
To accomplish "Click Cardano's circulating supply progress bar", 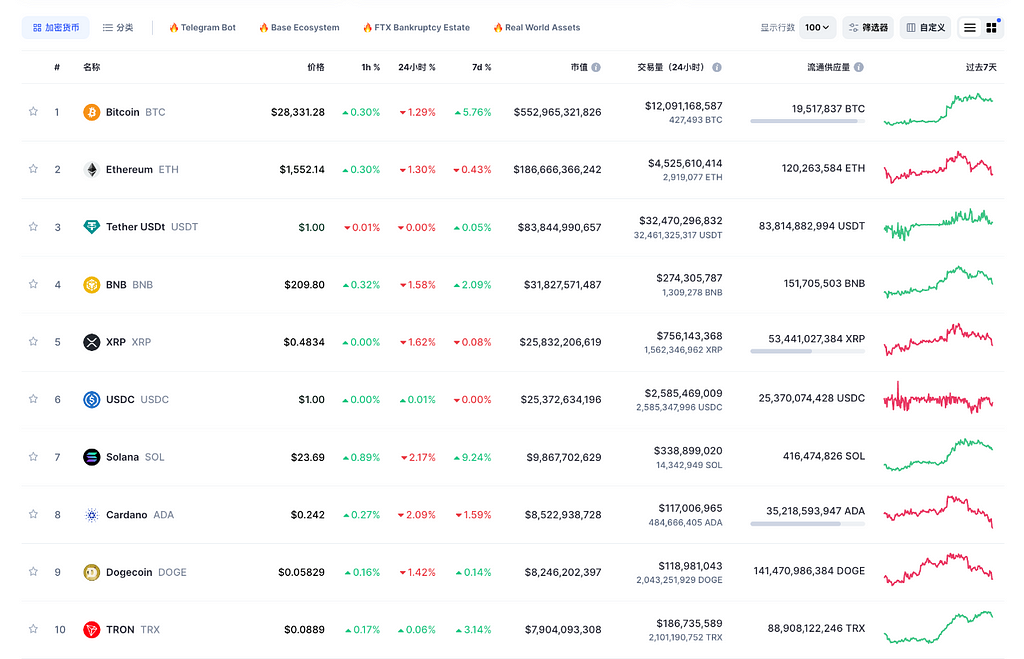I will tap(808, 524).
